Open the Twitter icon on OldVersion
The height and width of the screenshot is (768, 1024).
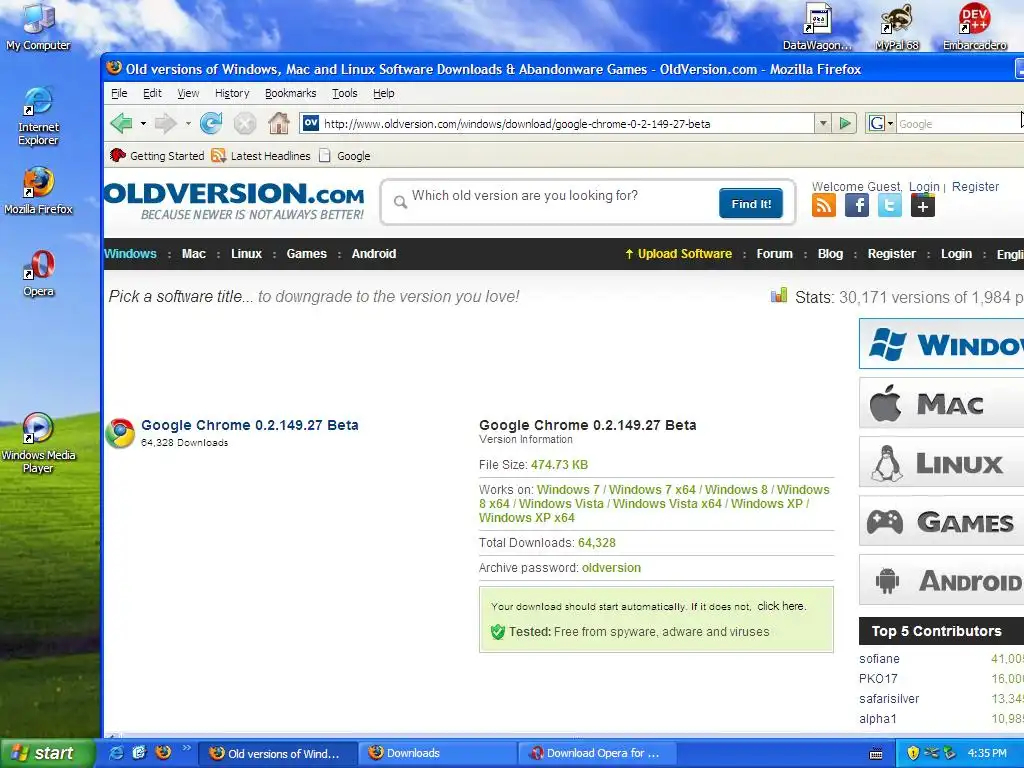pyautogui.click(x=889, y=206)
